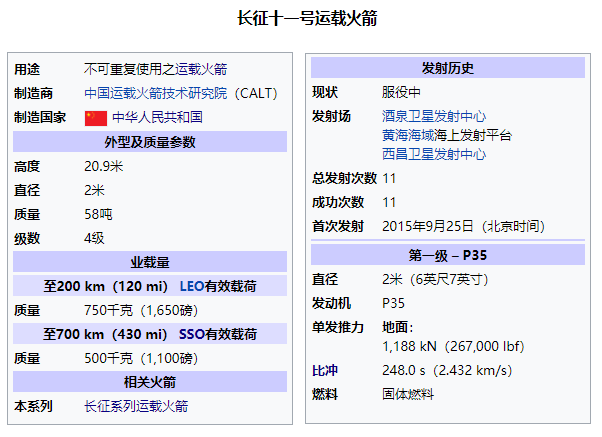Follow the SSO link in payload header
This screenshot has width=602, height=437.
click(x=192, y=334)
